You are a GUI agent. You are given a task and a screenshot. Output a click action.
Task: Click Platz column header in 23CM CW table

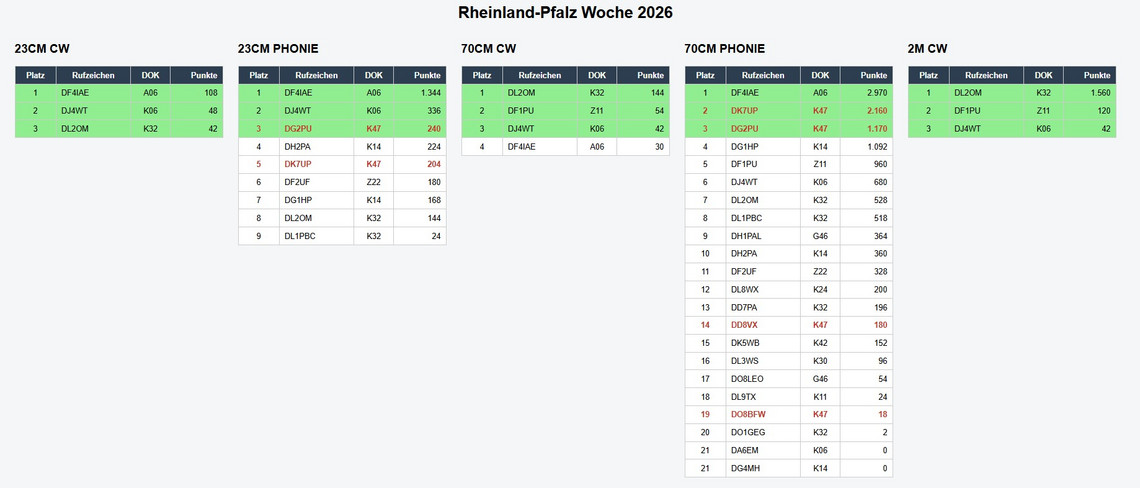point(35,75)
